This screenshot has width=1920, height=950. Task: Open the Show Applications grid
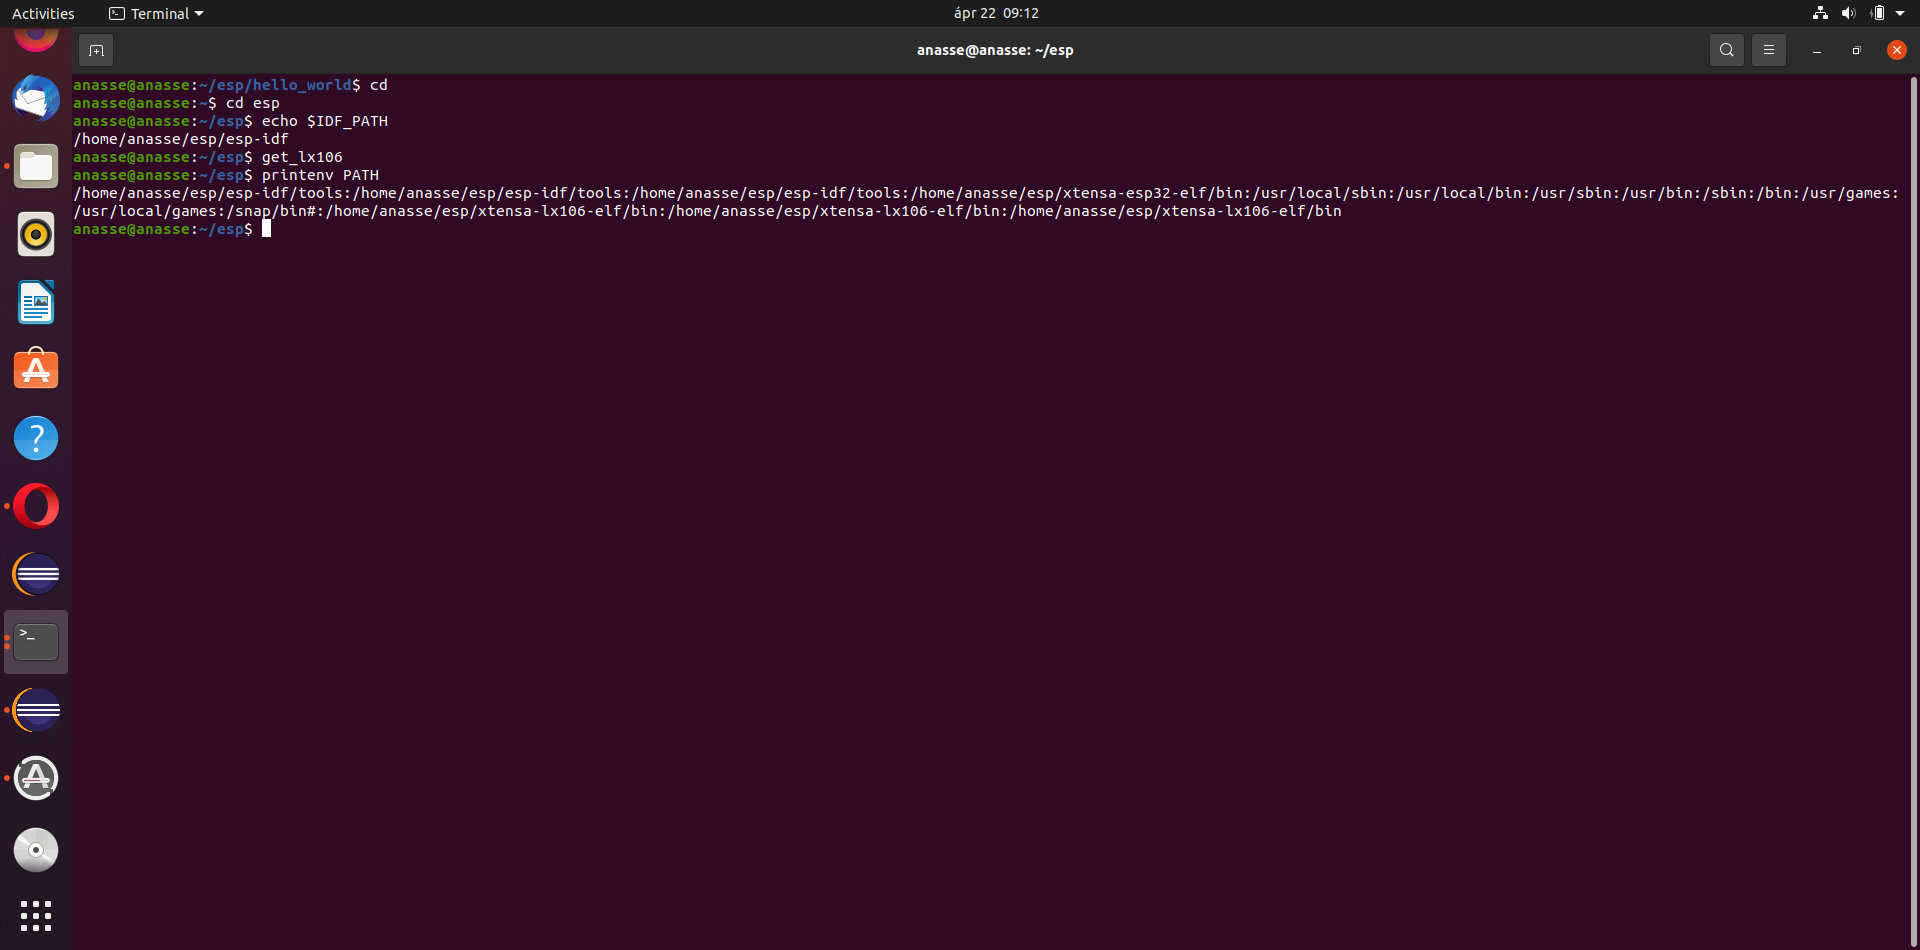click(x=35, y=915)
